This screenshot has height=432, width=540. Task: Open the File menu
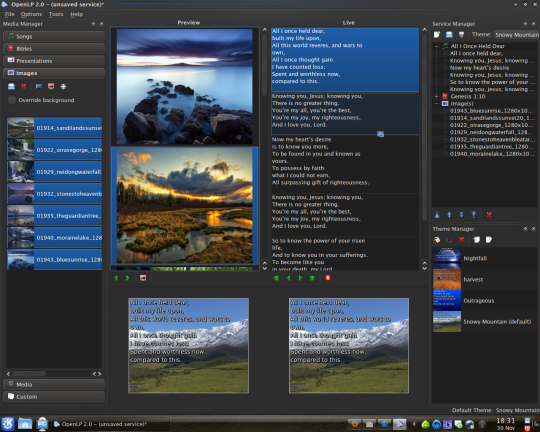pyautogui.click(x=9, y=14)
